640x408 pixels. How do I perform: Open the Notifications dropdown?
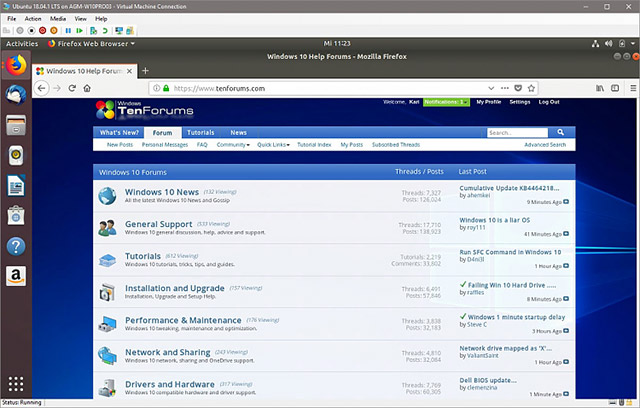coord(445,102)
